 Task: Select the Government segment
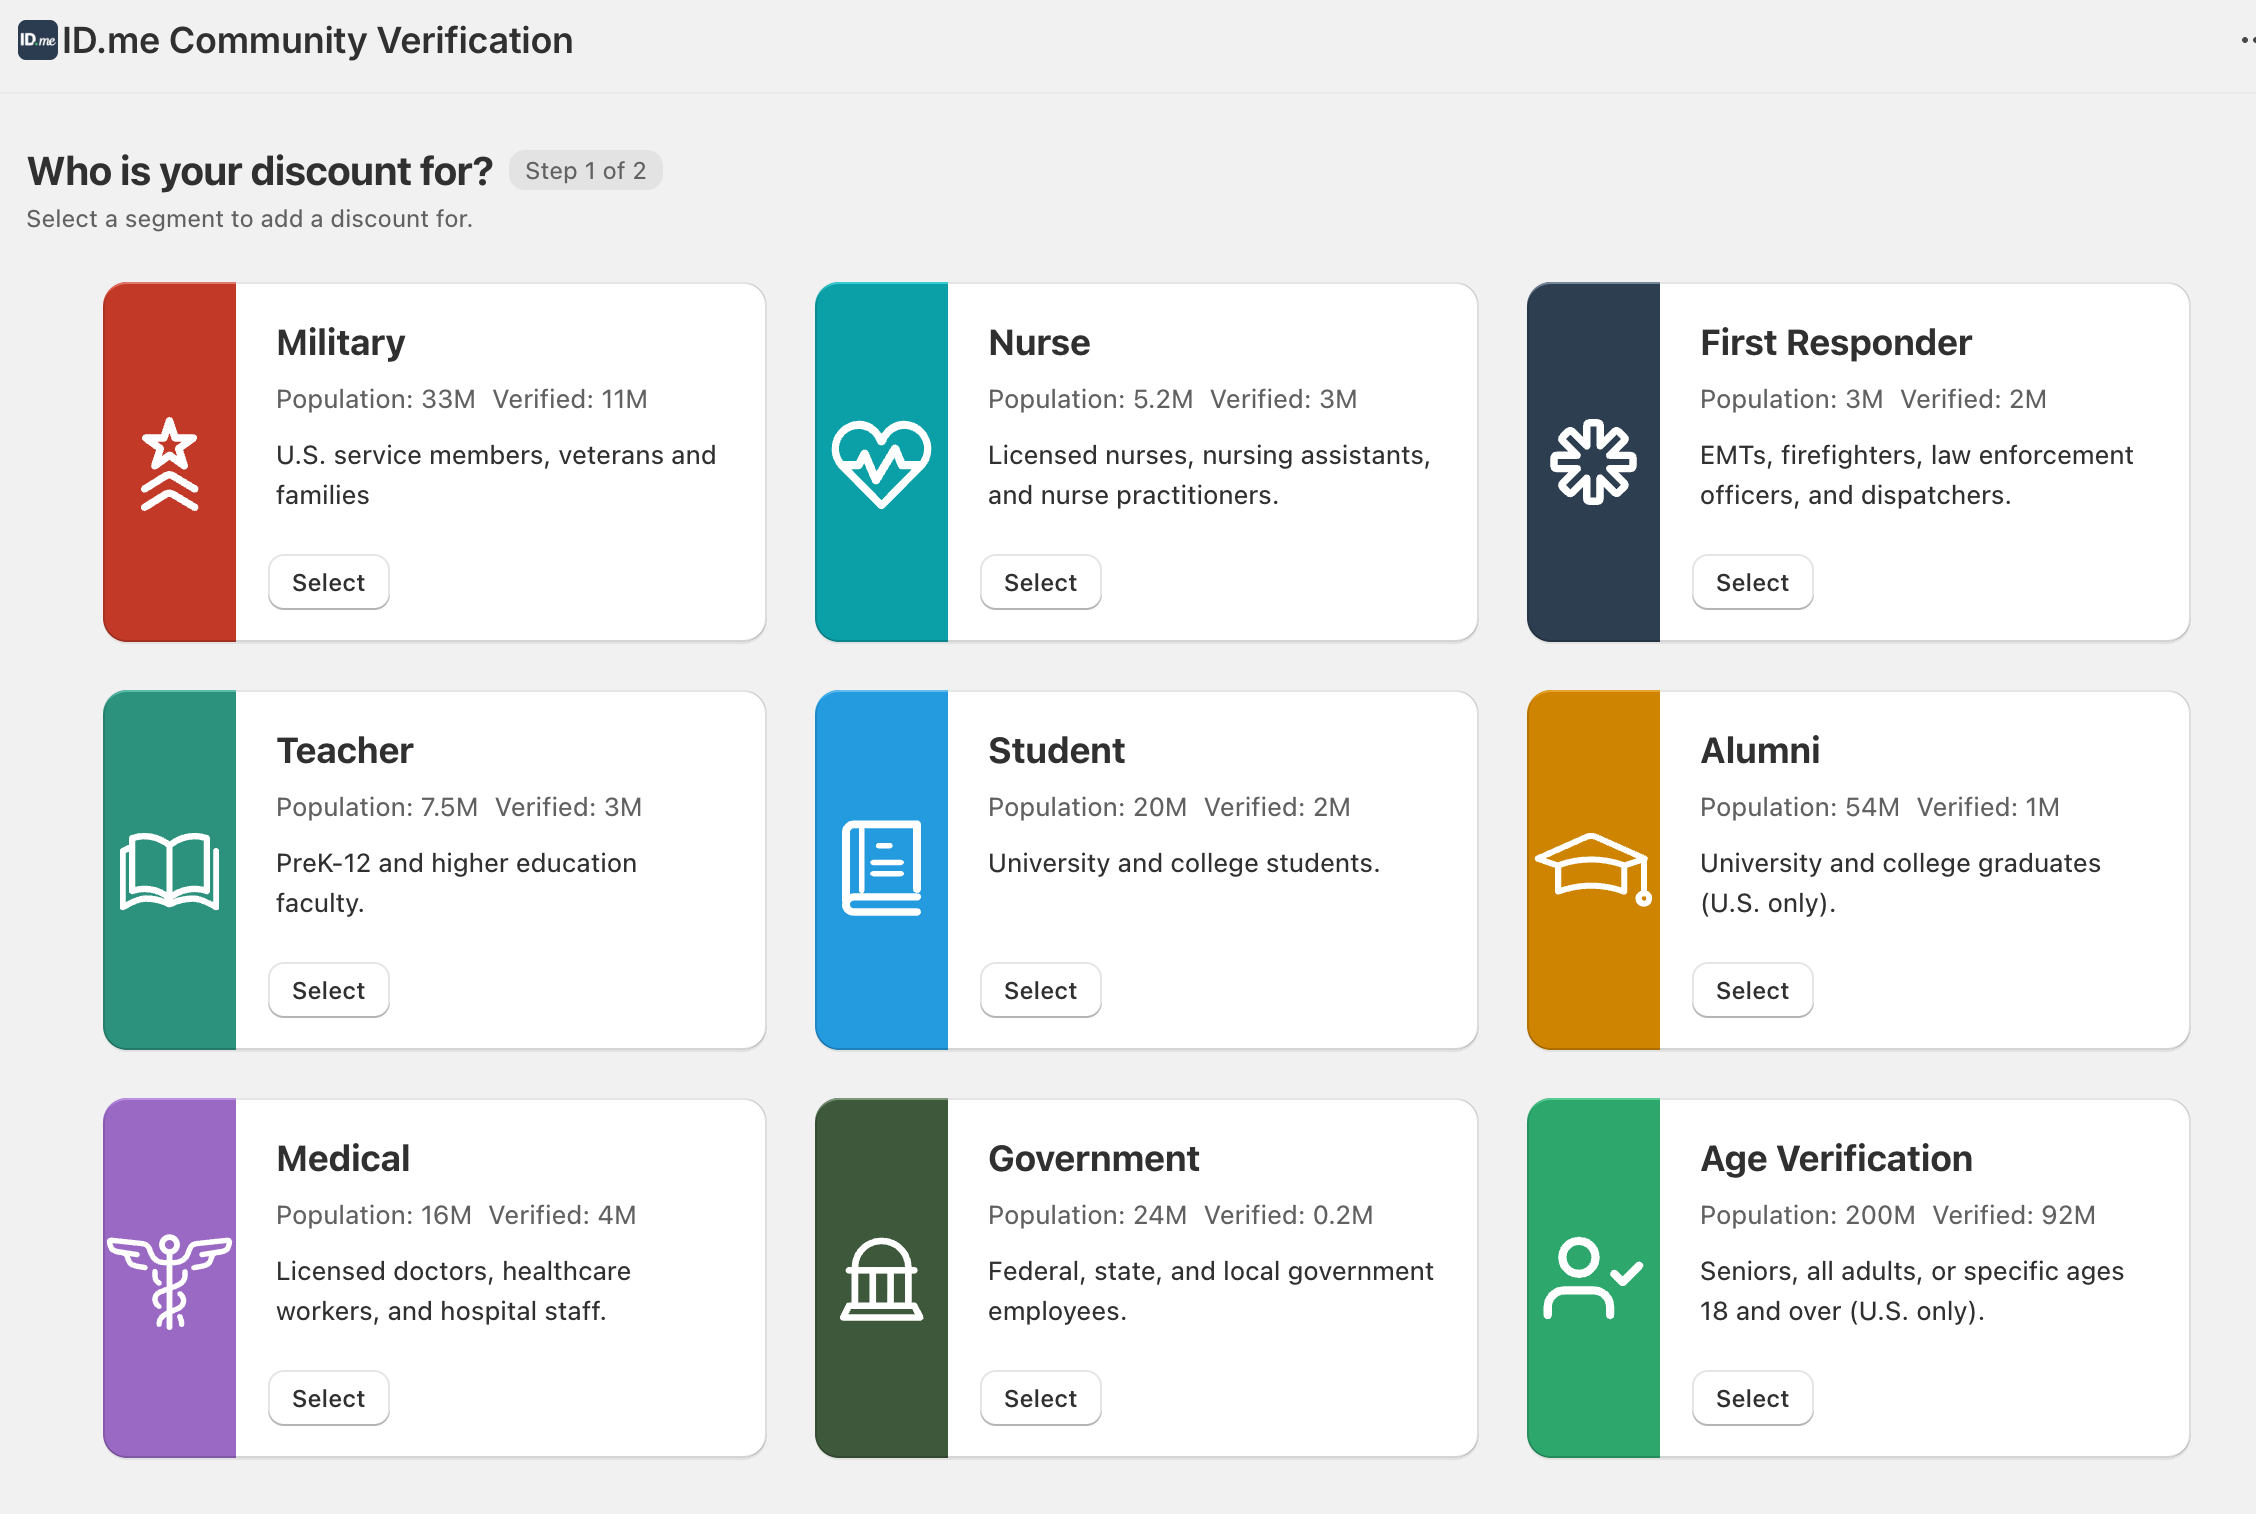click(x=1040, y=1397)
